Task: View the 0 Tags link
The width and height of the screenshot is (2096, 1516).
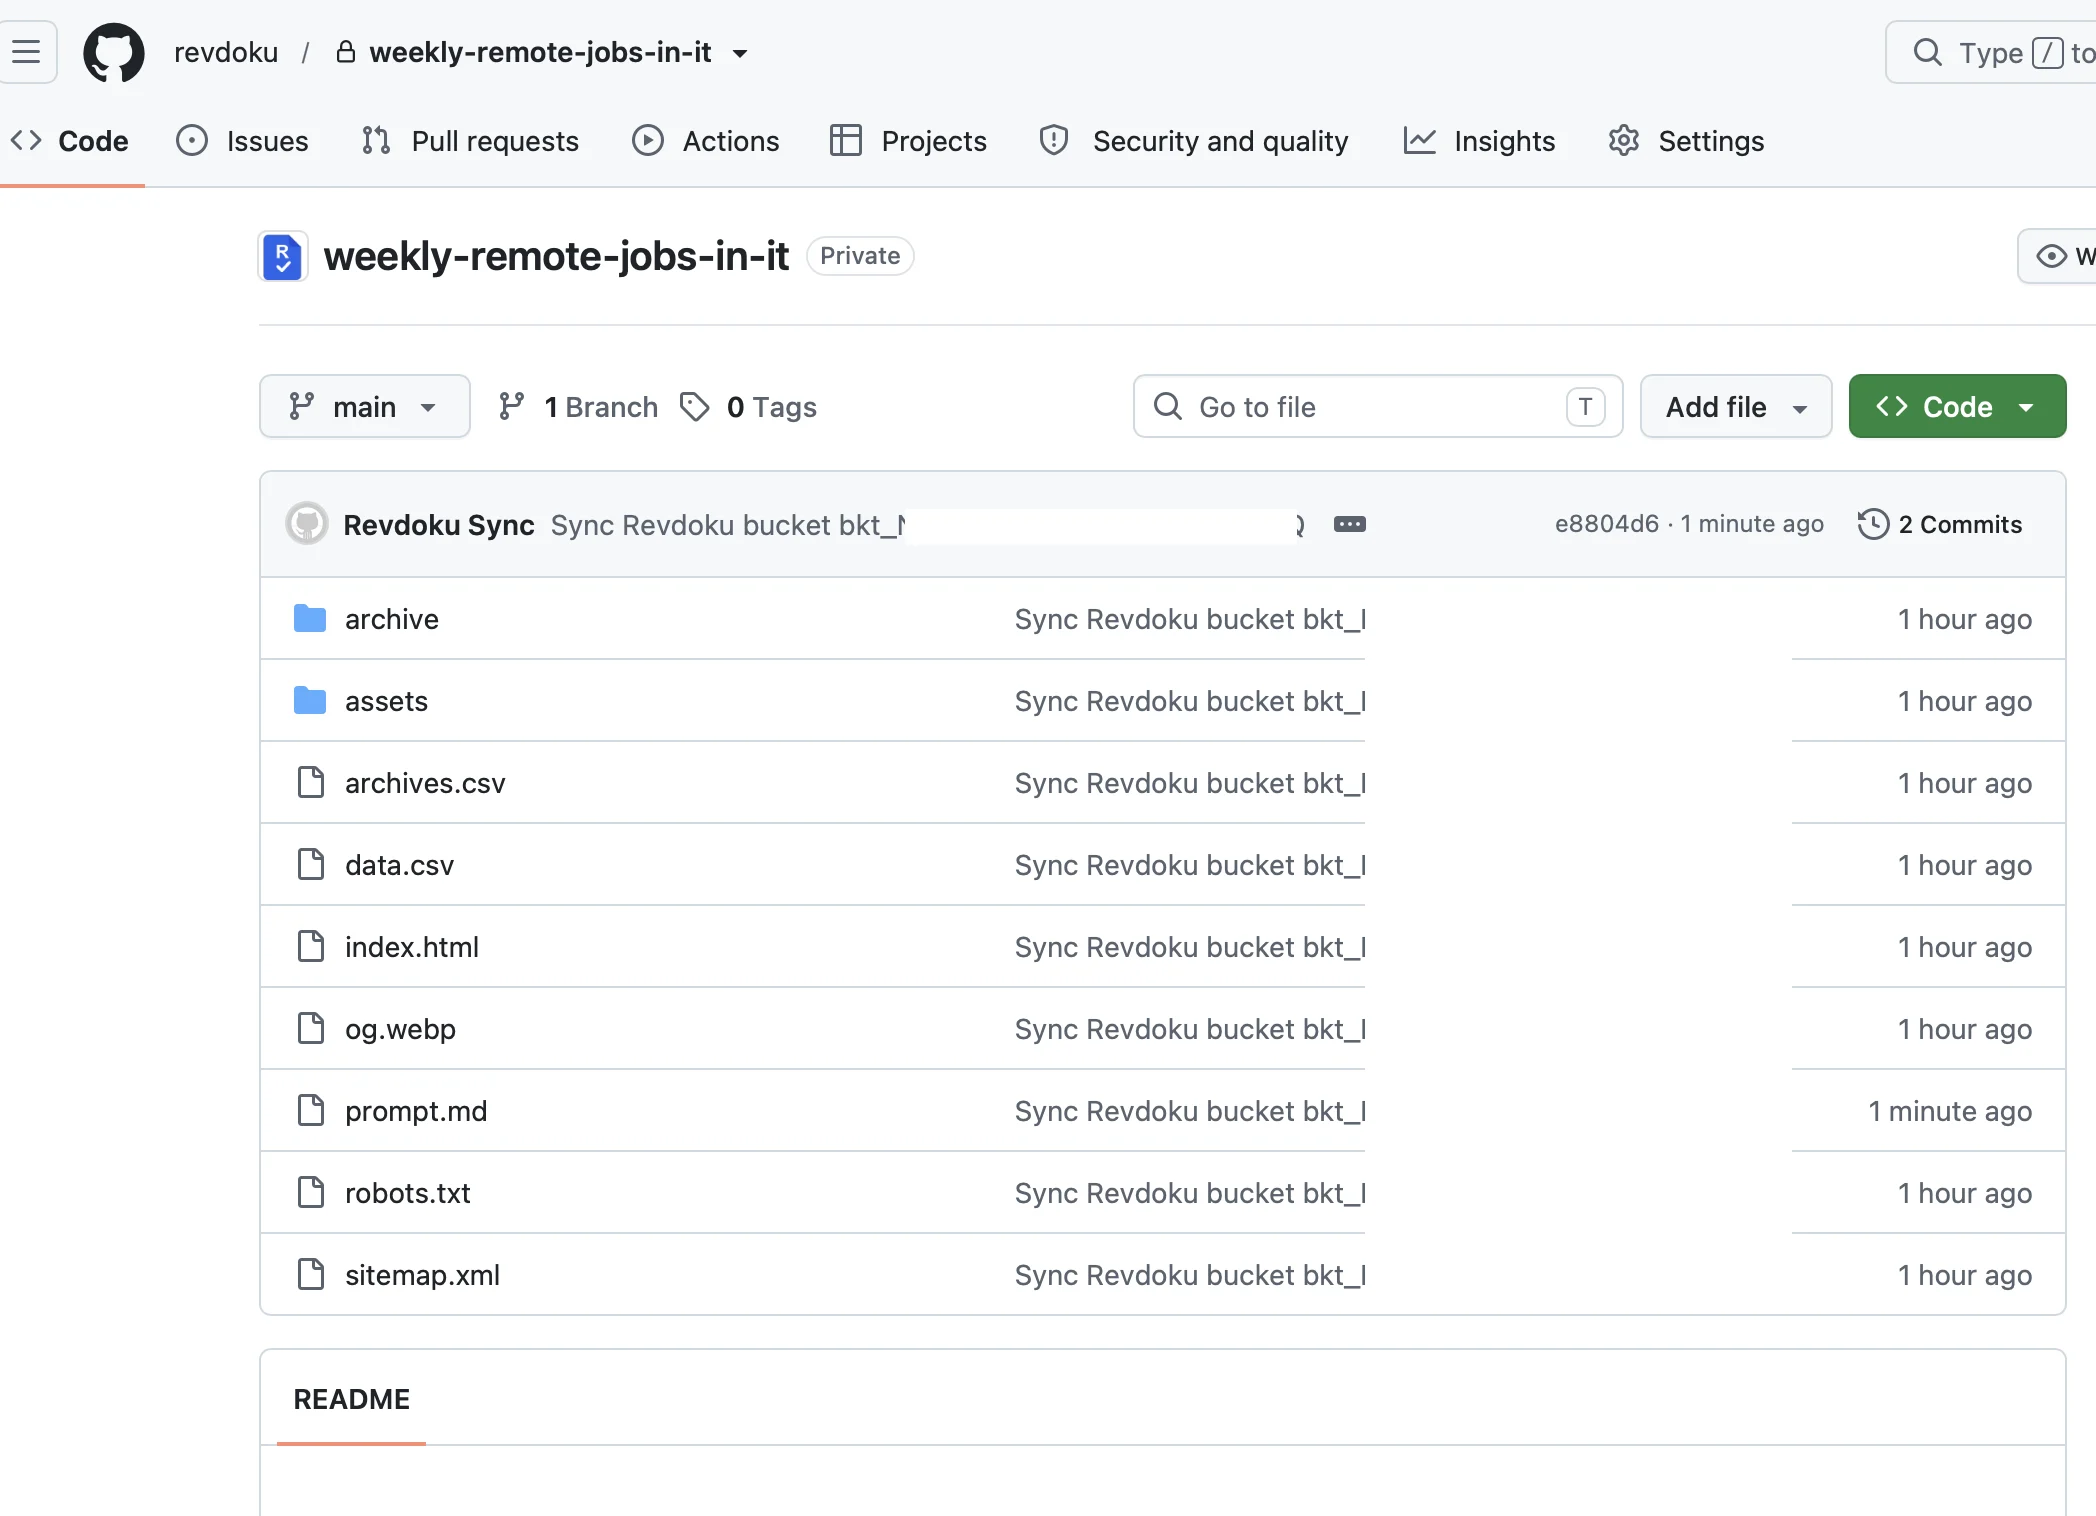Action: pos(748,407)
